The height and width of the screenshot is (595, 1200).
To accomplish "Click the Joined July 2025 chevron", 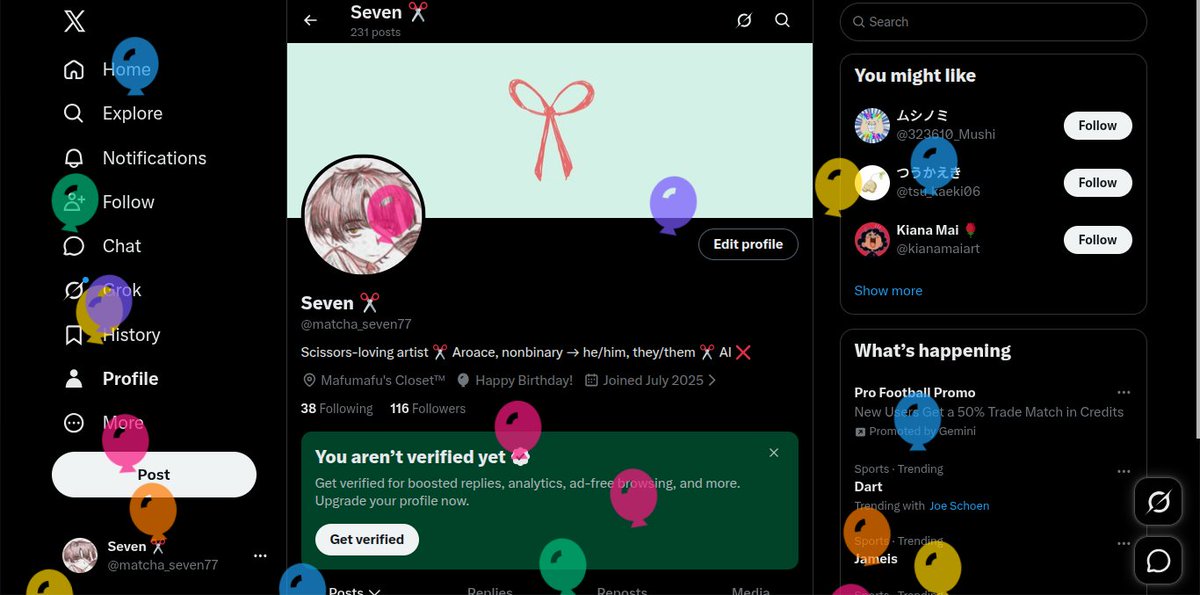I will [712, 380].
